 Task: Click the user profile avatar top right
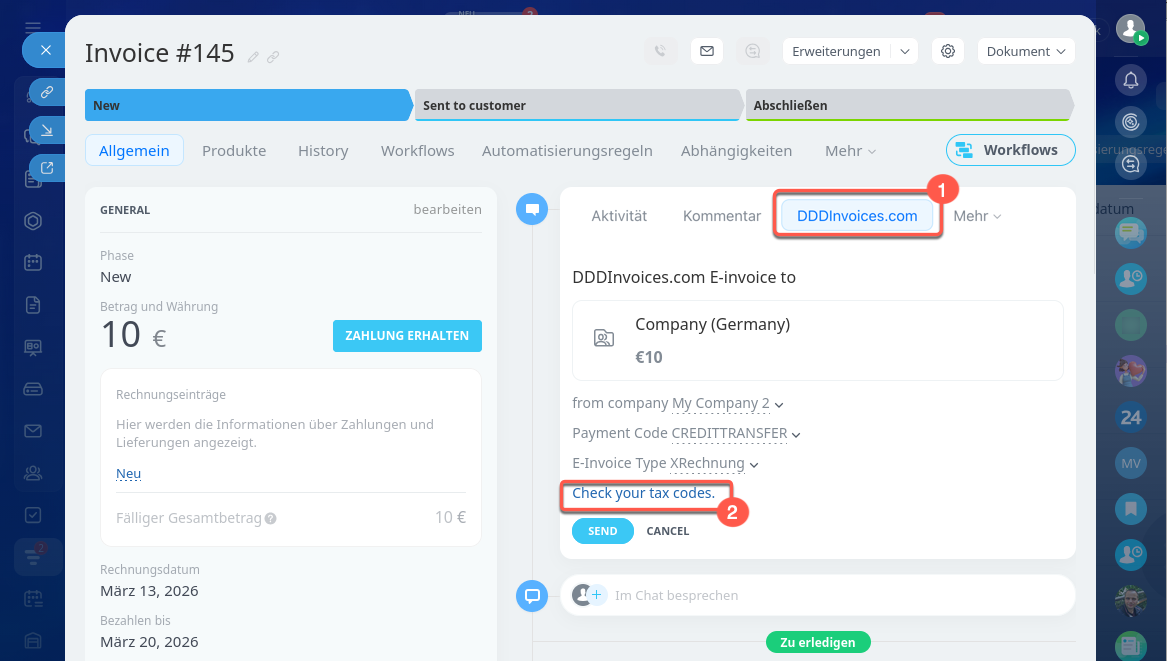pyautogui.click(x=1131, y=29)
